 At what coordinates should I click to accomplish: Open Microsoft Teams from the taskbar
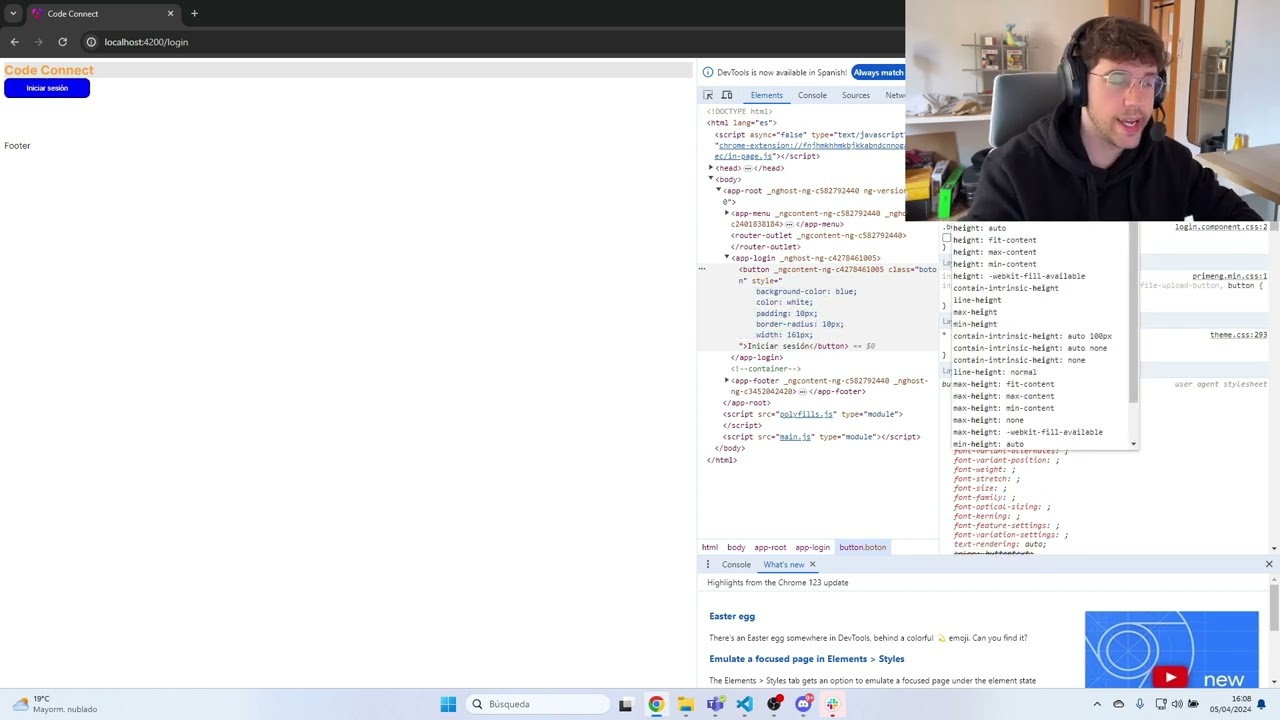tap(715, 704)
